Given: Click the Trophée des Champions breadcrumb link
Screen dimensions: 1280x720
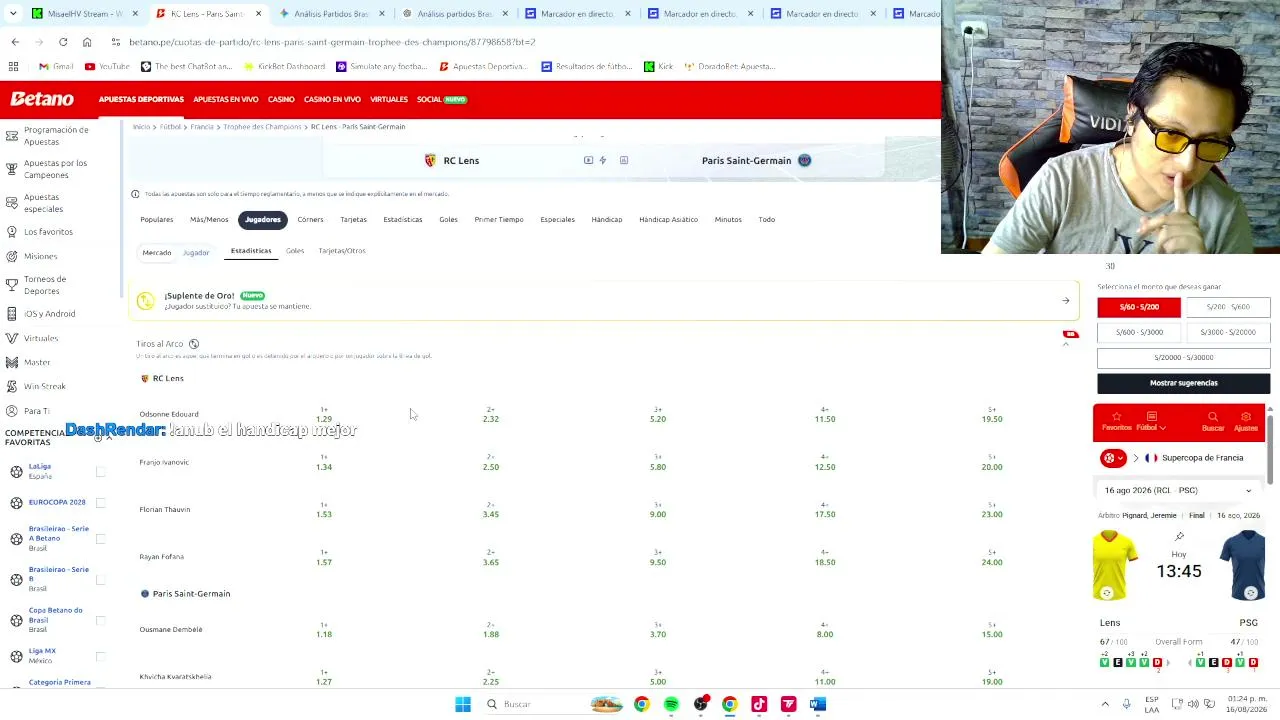Looking at the screenshot, I should 262,127.
